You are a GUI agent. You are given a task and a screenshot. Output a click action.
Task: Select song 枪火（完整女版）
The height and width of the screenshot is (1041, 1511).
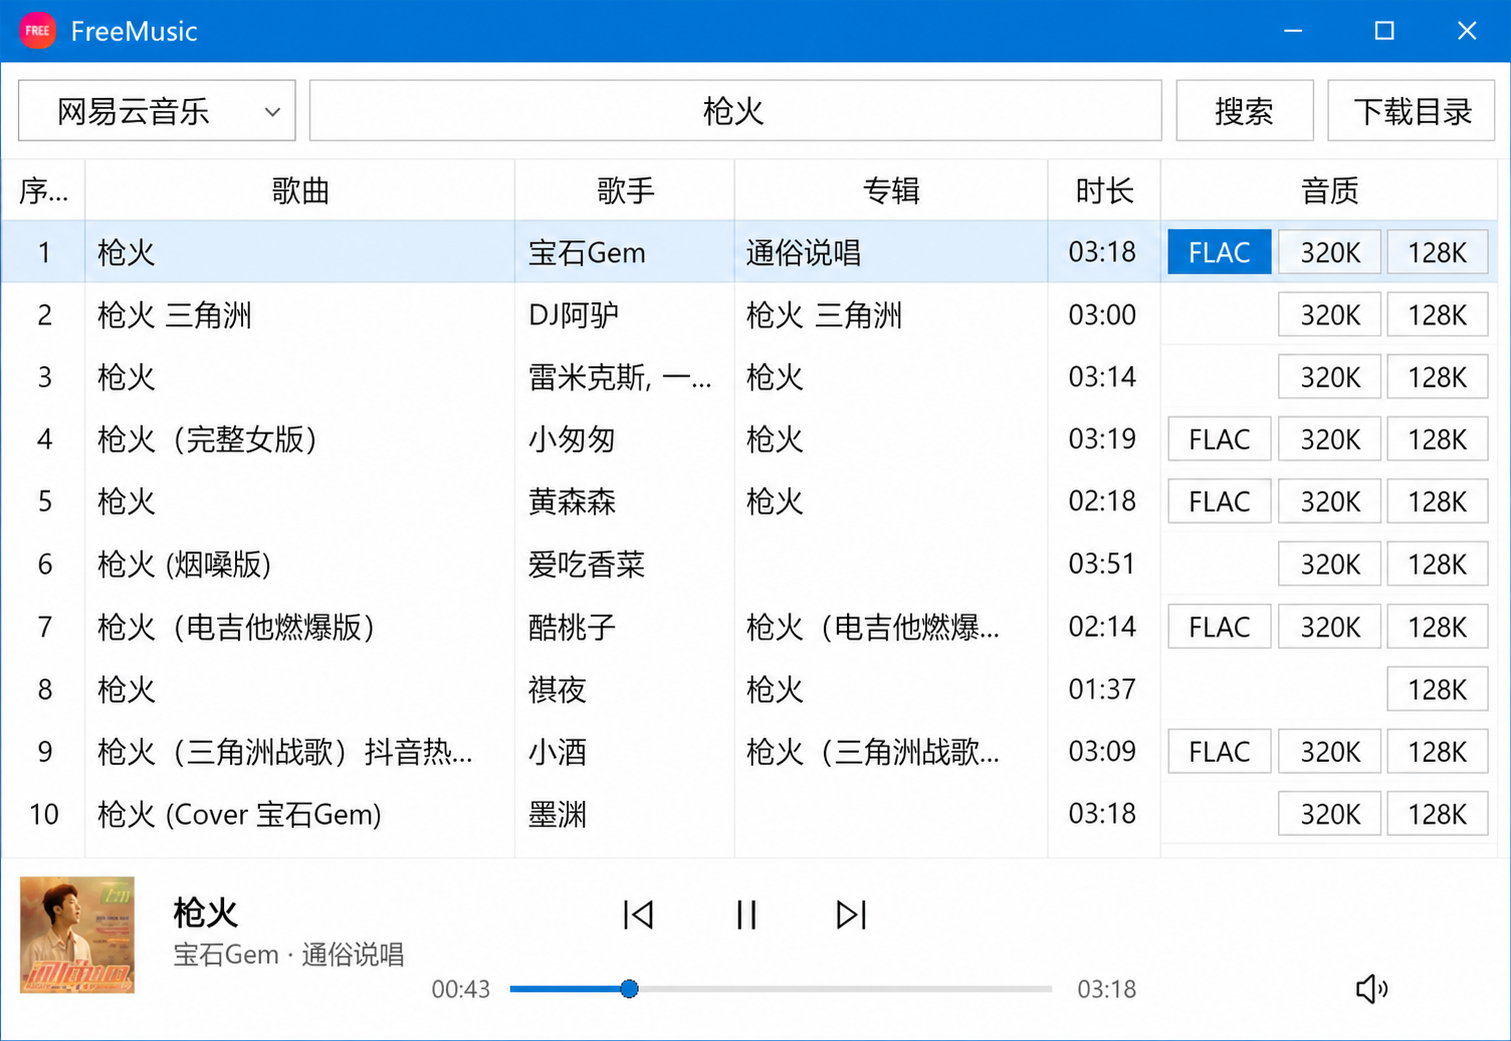(207, 439)
